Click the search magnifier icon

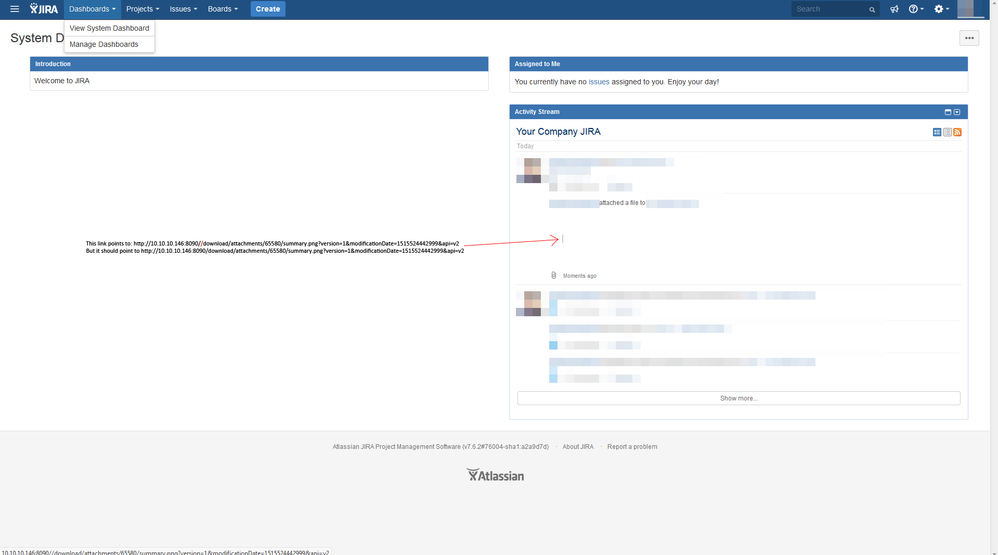coord(872,10)
